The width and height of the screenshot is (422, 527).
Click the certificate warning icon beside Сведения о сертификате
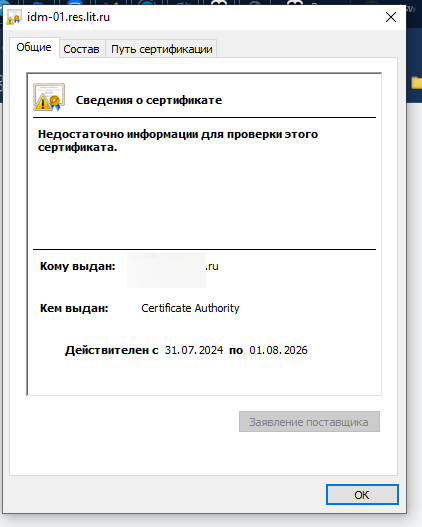[49, 97]
